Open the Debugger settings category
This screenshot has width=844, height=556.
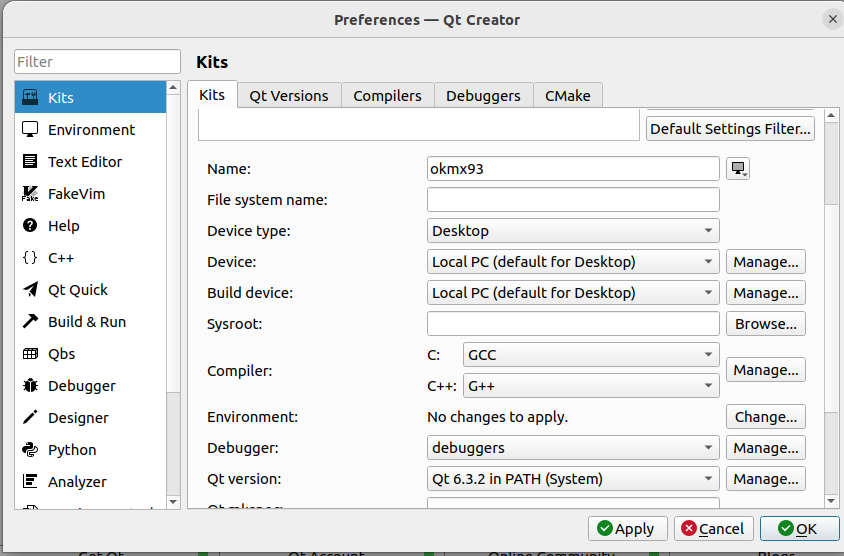point(81,386)
